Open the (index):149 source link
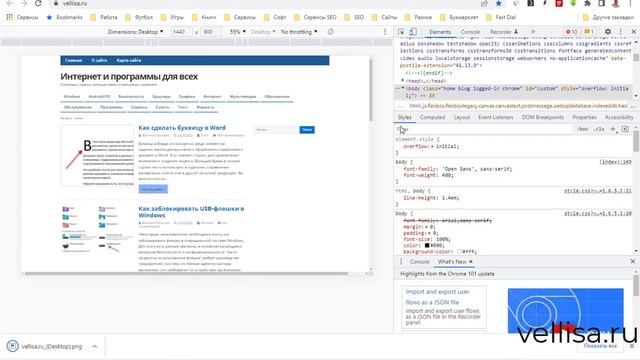The height and width of the screenshot is (360, 640). (615, 162)
